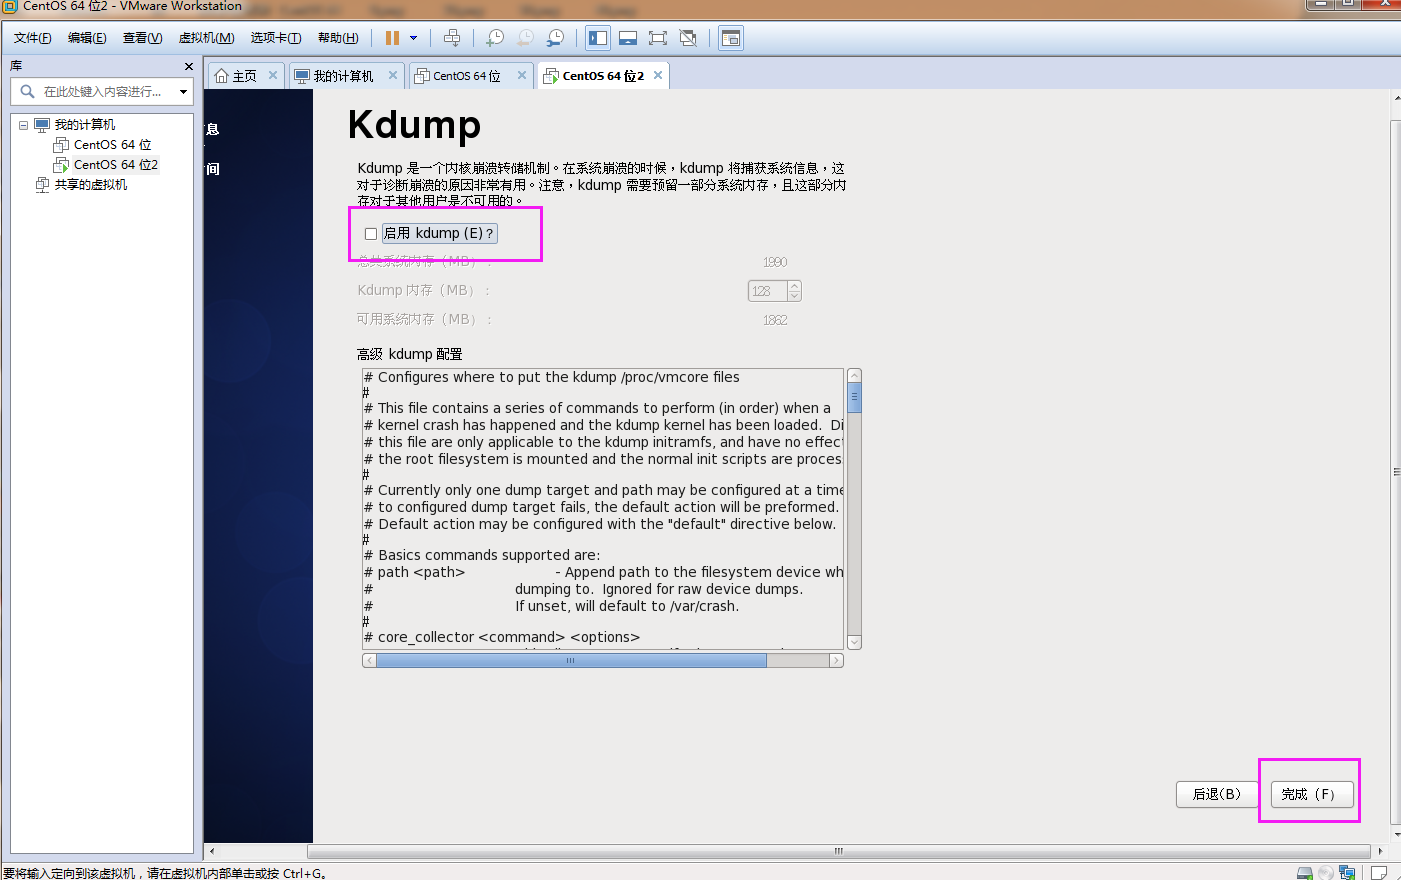This screenshot has height=880, width=1401.
Task: Toggle the library sidebar view icon
Action: click(x=598, y=38)
